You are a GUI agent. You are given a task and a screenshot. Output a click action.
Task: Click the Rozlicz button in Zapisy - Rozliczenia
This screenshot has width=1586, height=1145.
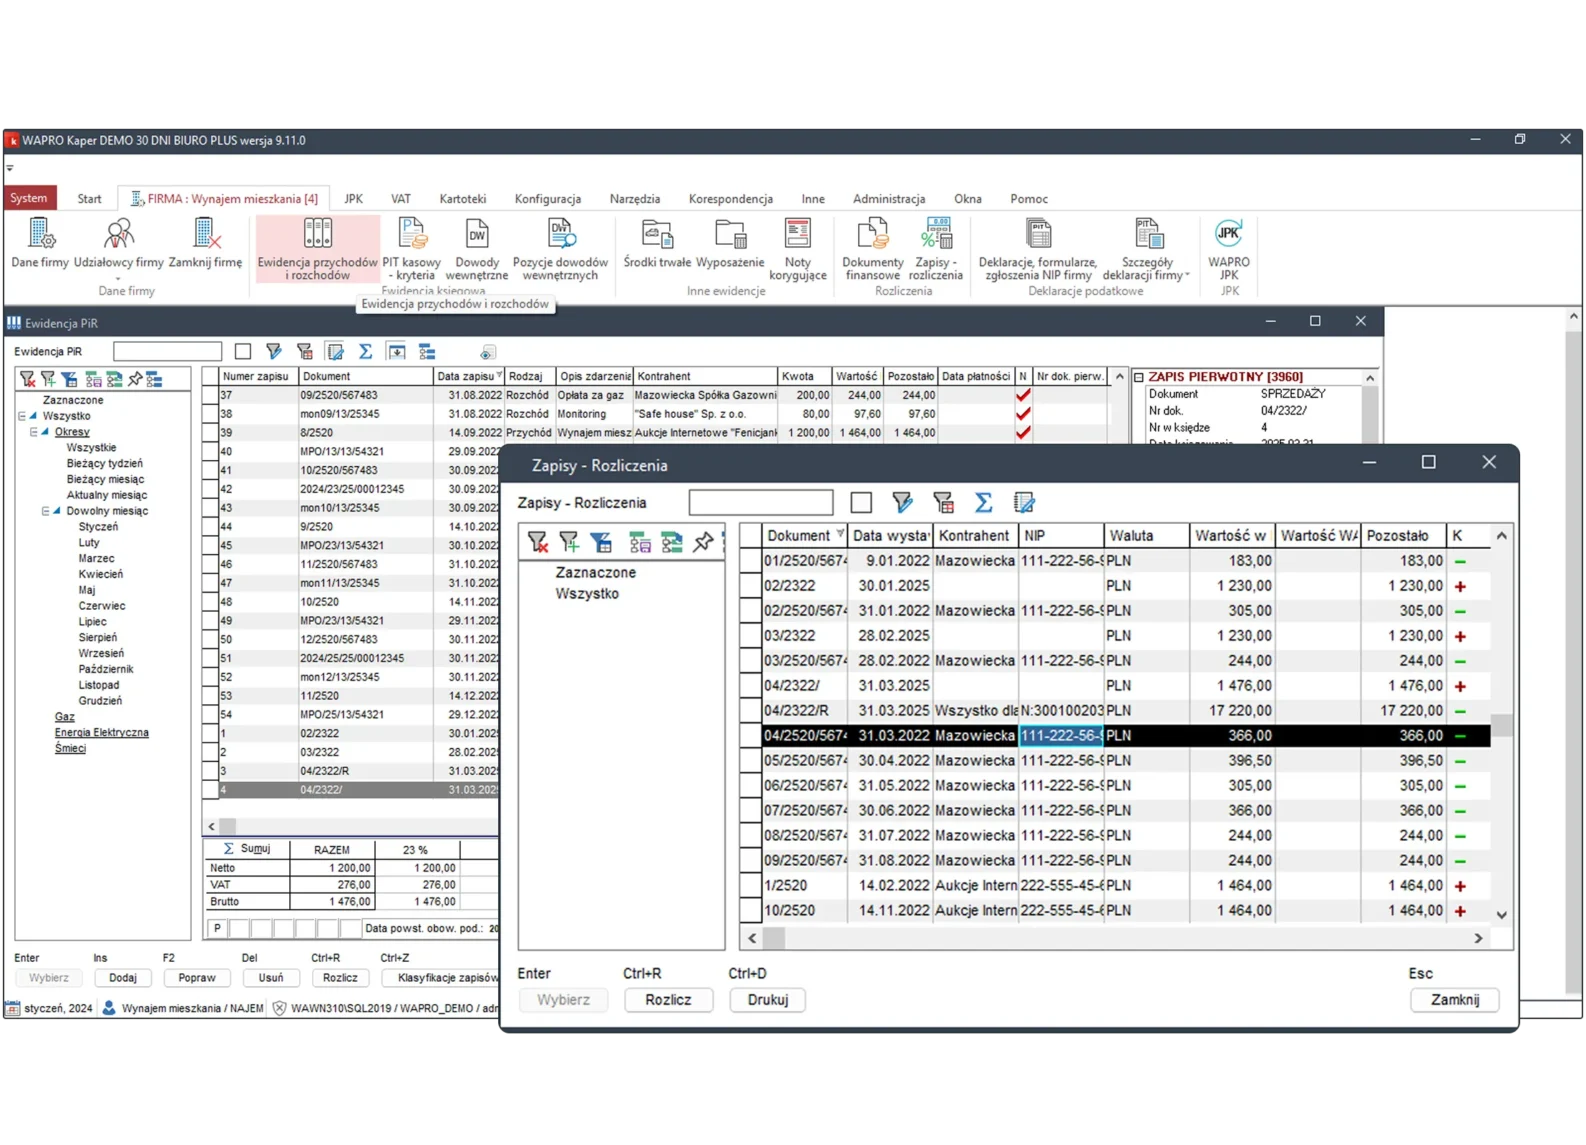[668, 1000]
